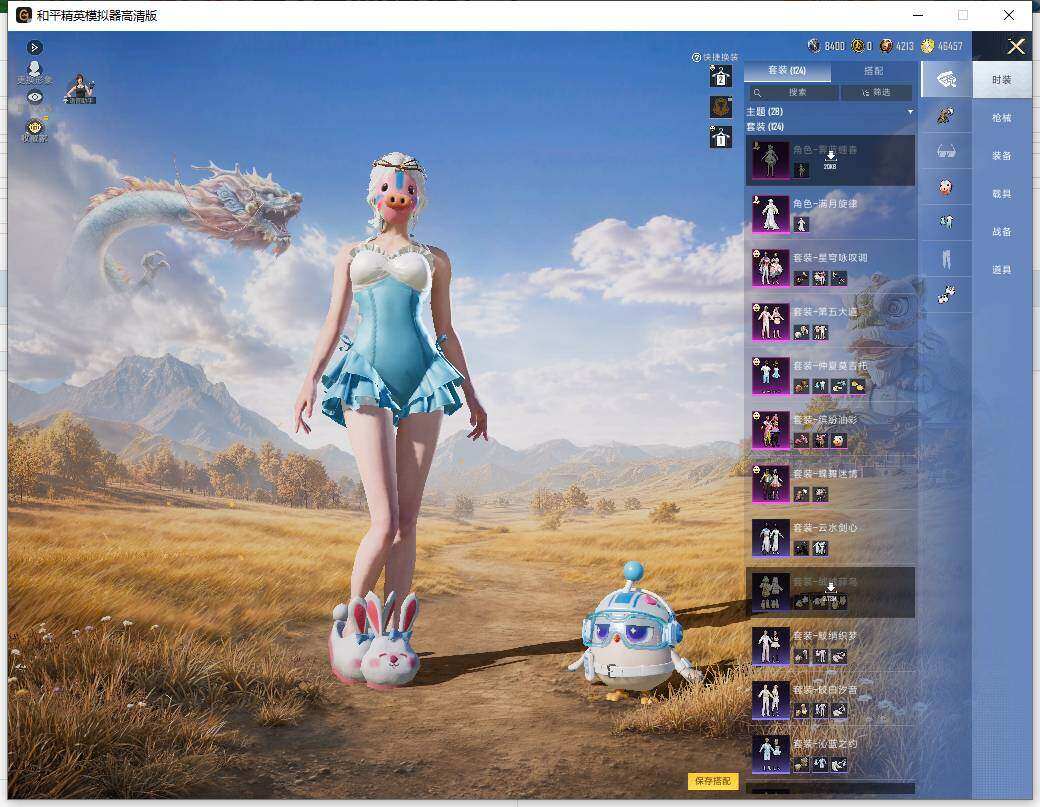Viewport: 1040px width, 807px height.
Task: Toggle the eye visibility icon on left
Action: pos(34,97)
